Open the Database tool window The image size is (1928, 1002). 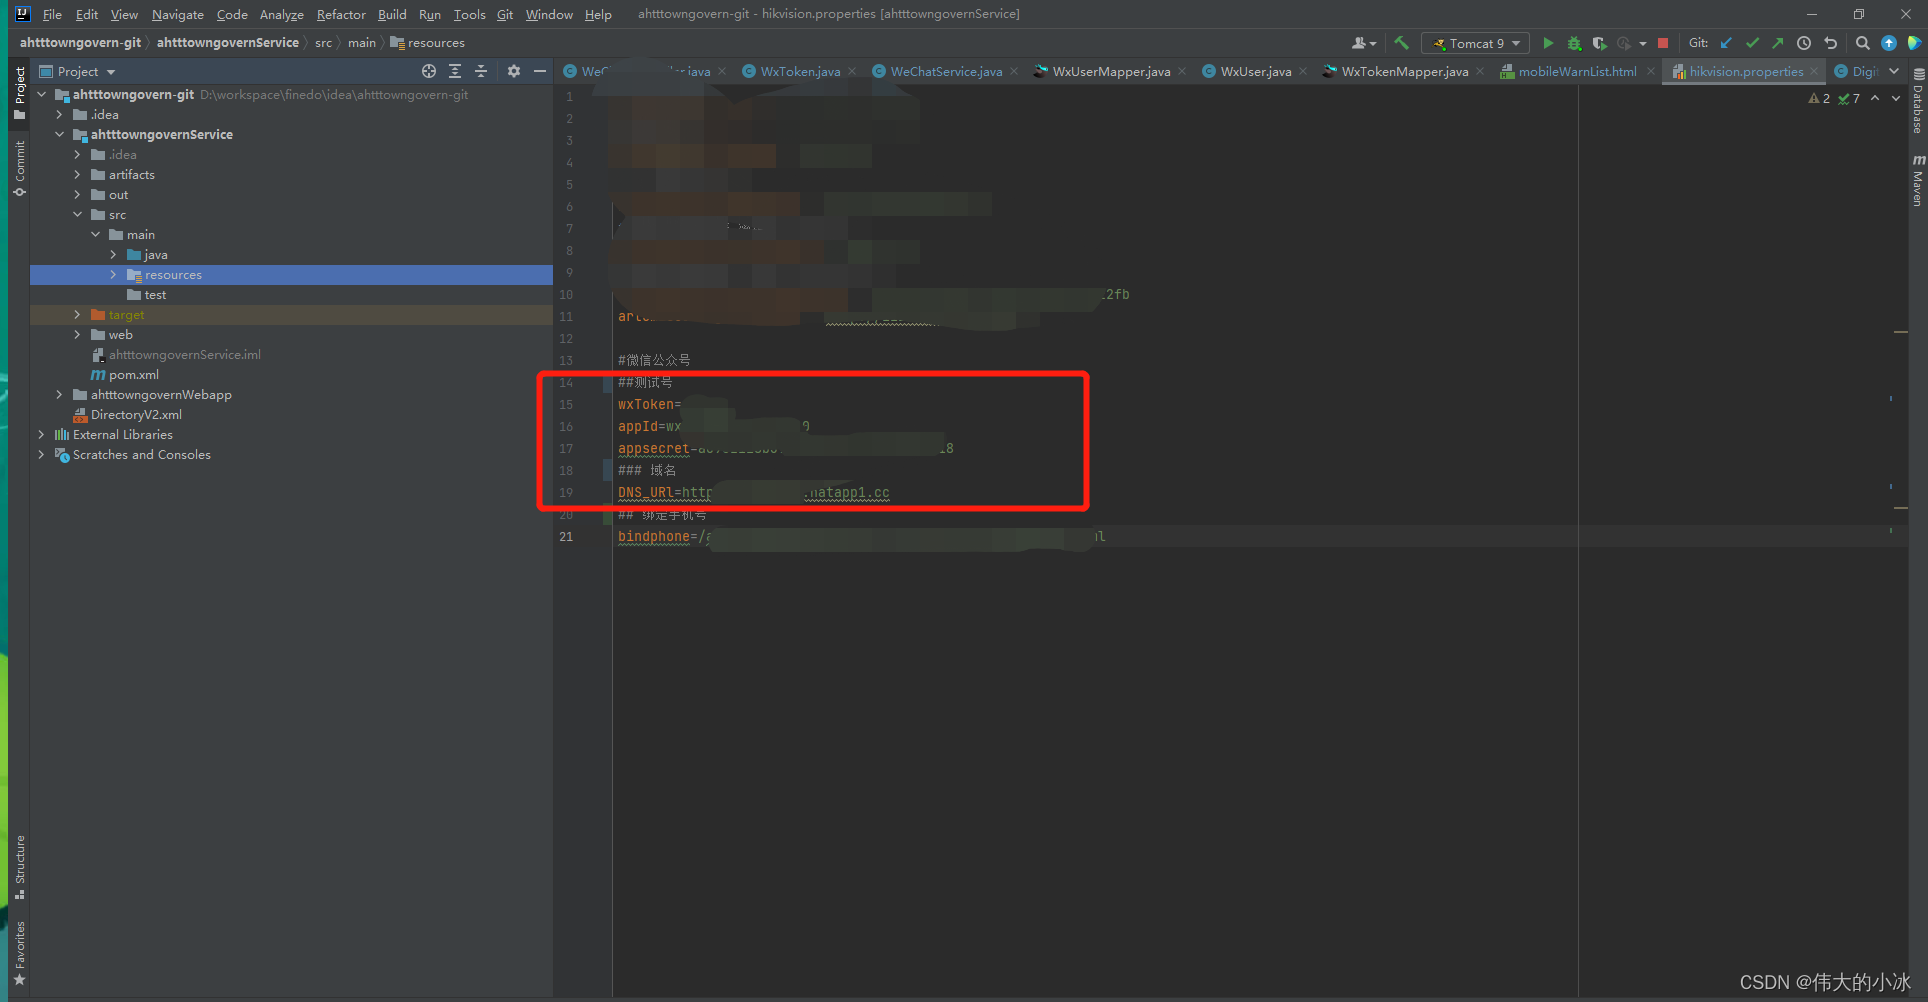click(1918, 101)
